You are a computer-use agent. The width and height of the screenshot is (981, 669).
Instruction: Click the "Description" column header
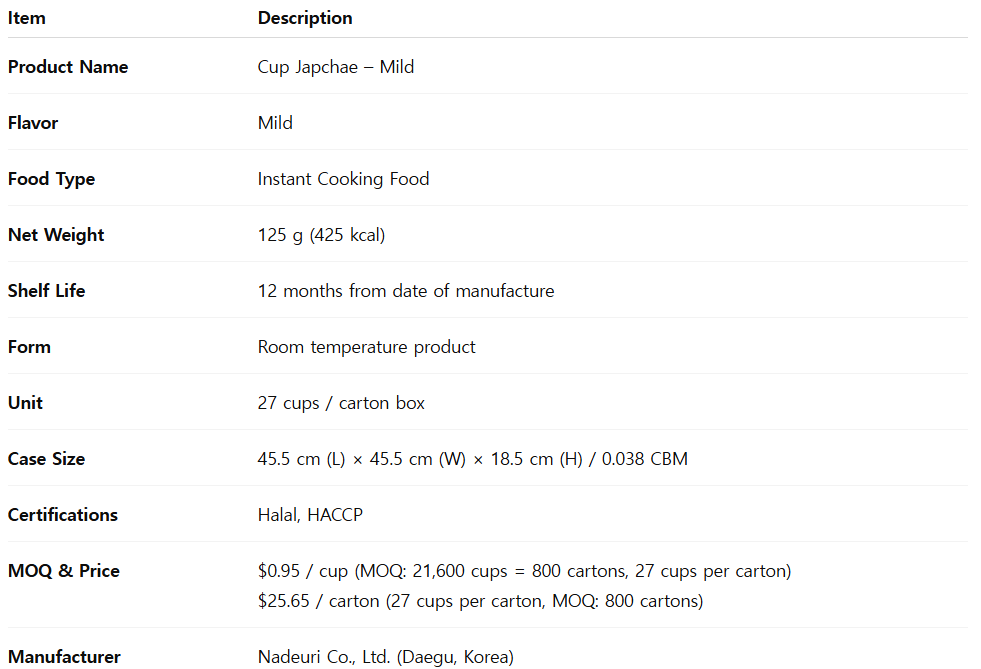pyautogui.click(x=305, y=18)
